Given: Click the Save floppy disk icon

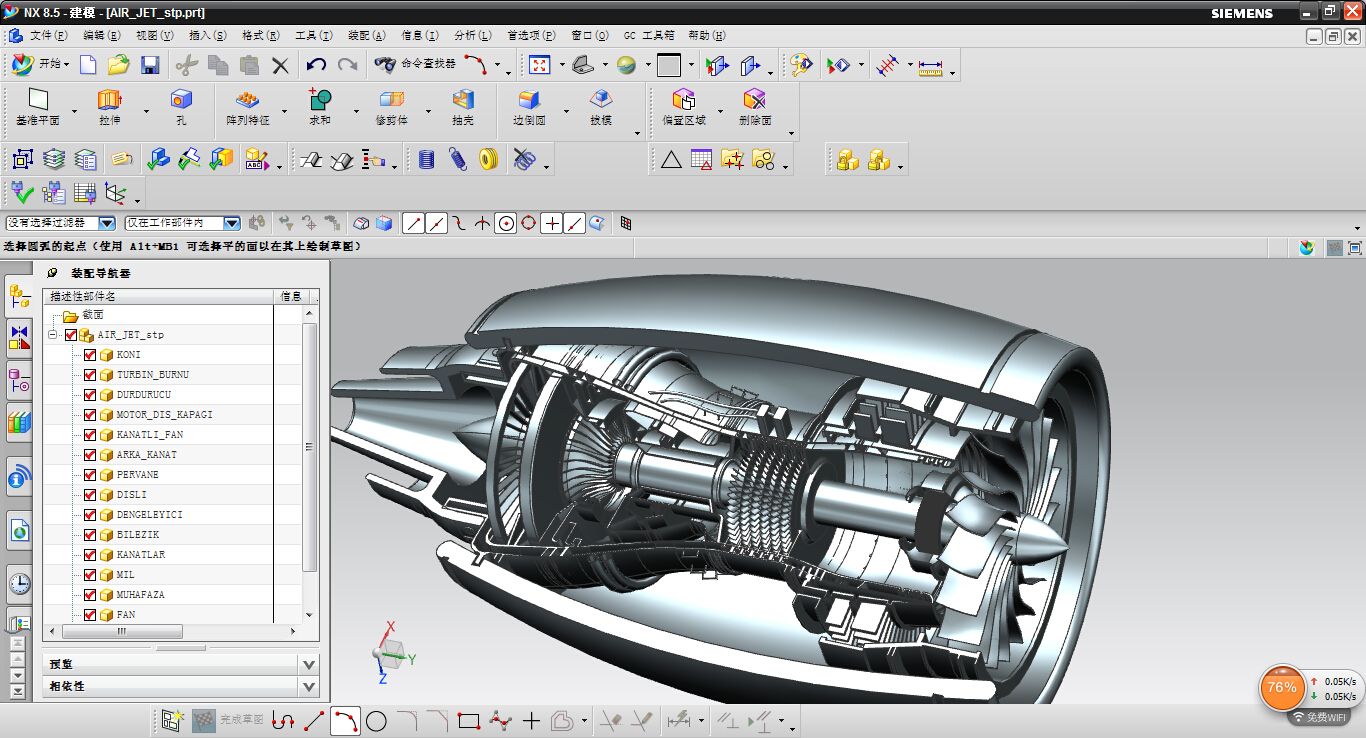Looking at the screenshot, I should (x=150, y=65).
